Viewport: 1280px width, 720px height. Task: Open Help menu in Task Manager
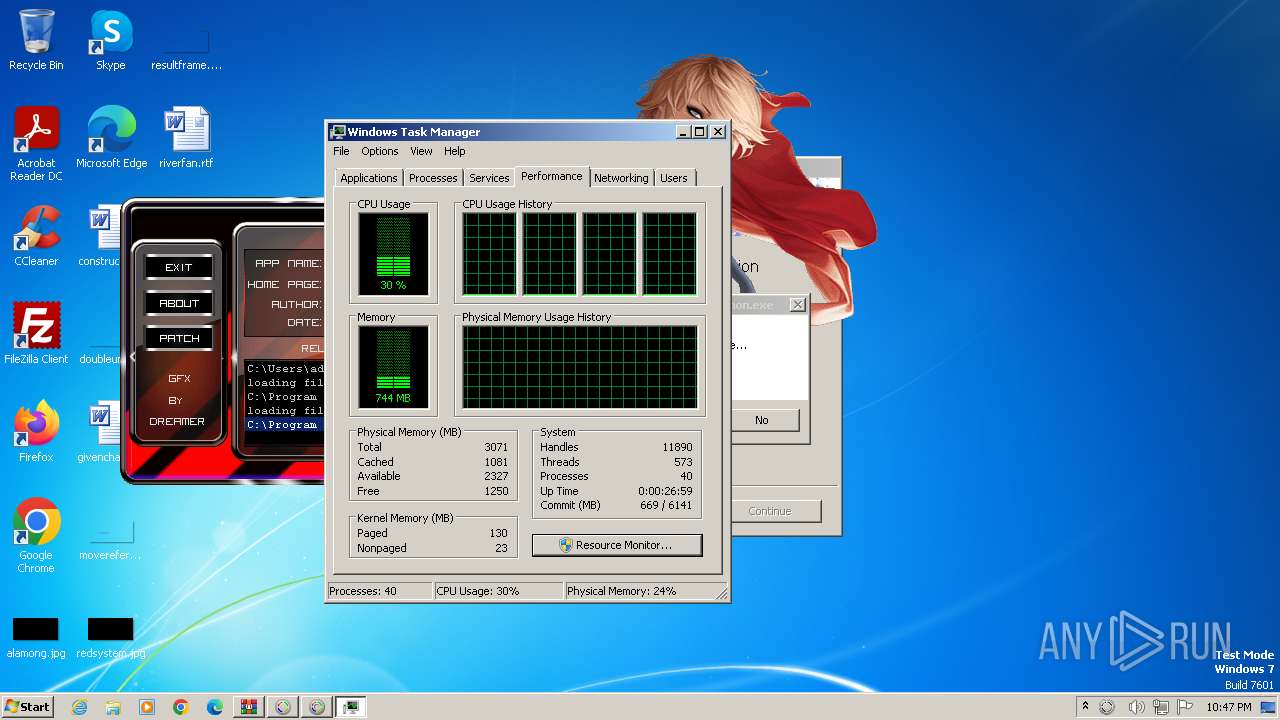tap(454, 151)
